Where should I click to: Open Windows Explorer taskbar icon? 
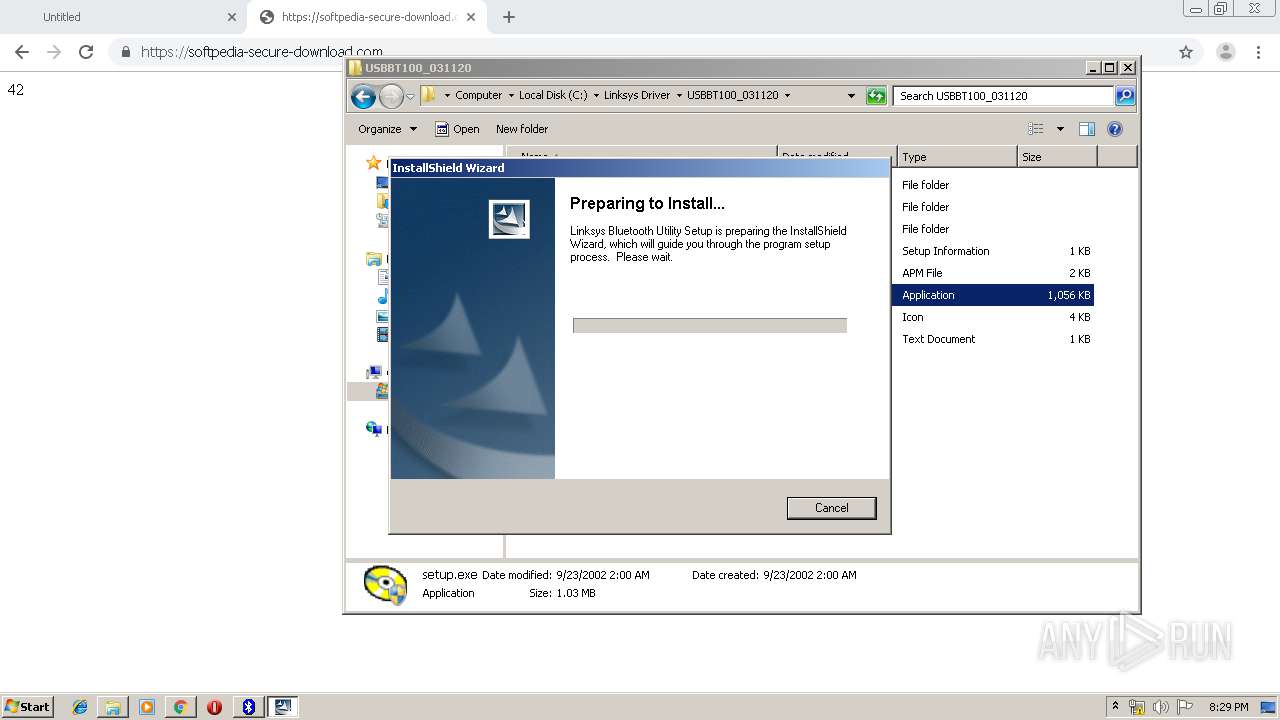113,707
